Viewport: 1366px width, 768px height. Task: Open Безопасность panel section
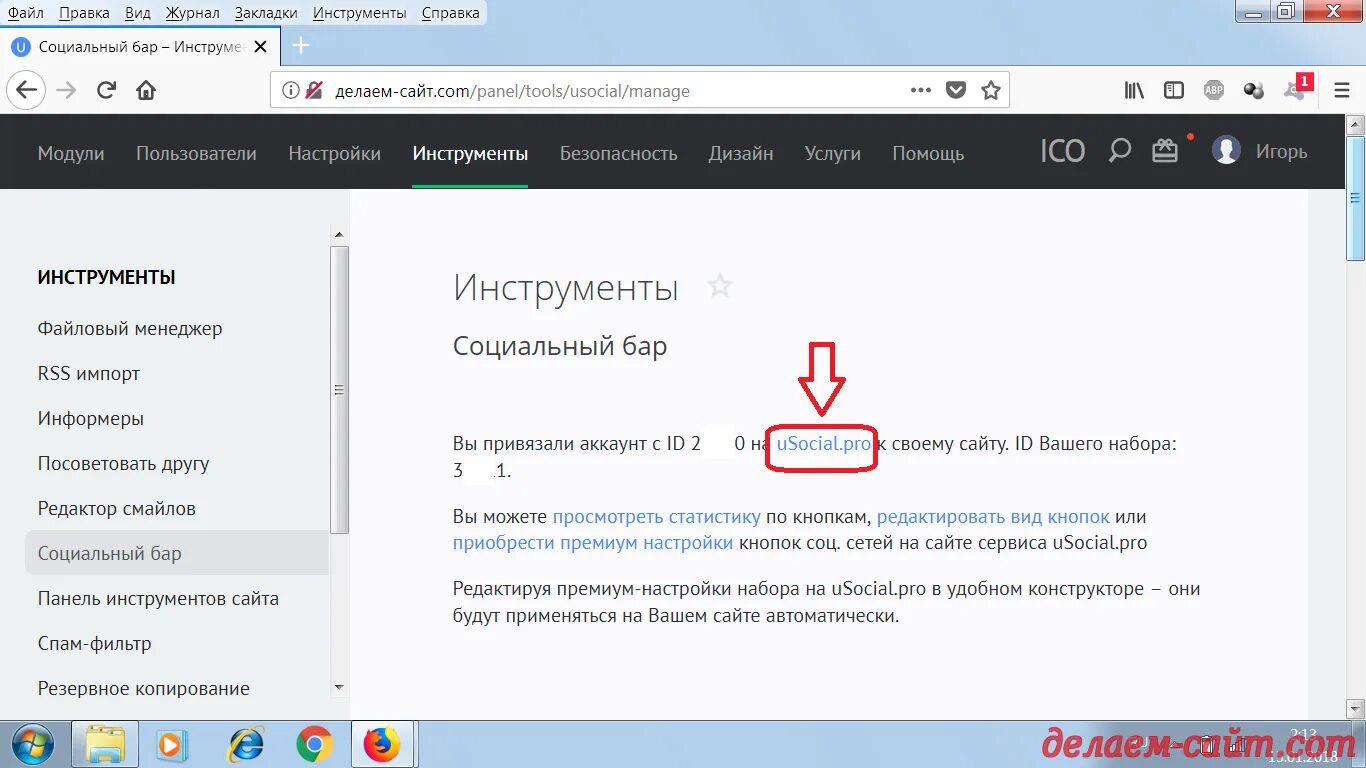click(x=618, y=153)
